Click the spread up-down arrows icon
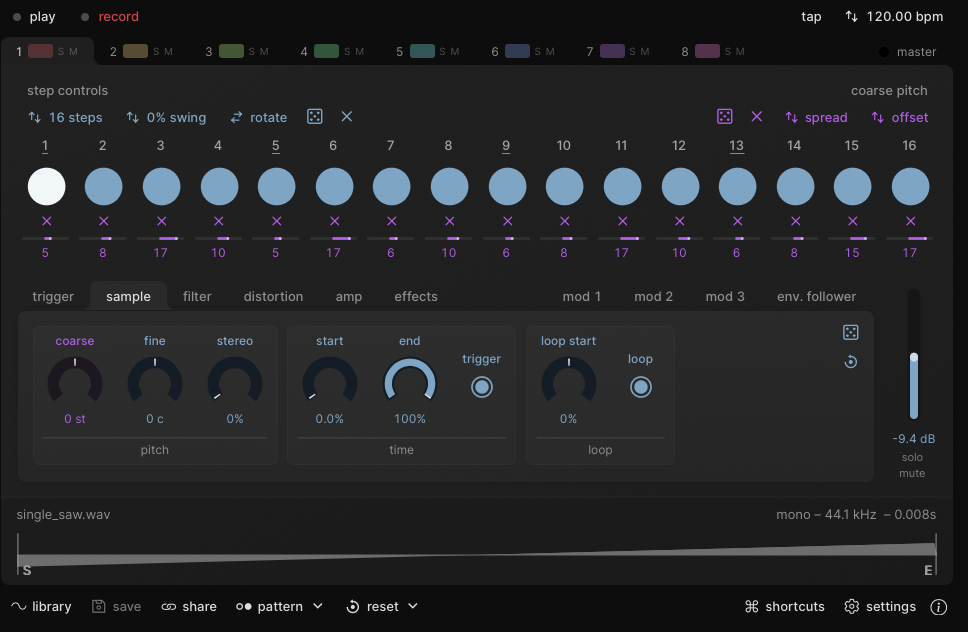Image resolution: width=968 pixels, height=632 pixels. point(791,117)
